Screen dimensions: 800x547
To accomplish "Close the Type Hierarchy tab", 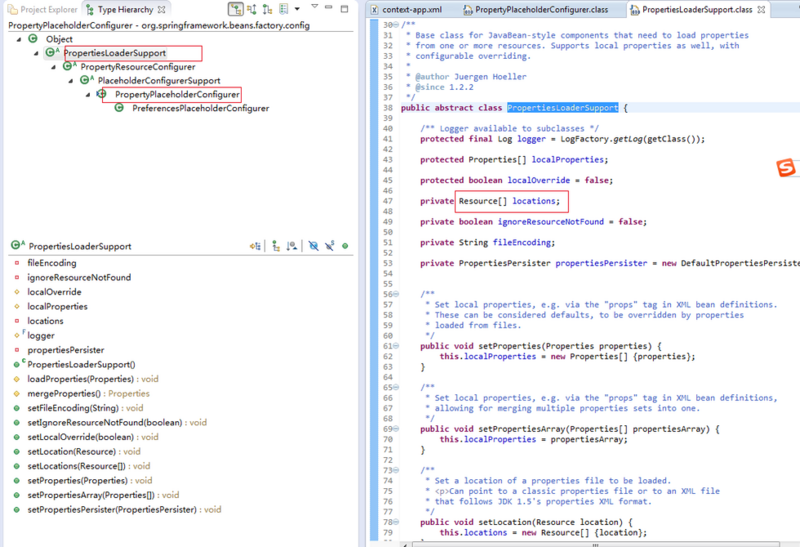I will coord(161,10).
